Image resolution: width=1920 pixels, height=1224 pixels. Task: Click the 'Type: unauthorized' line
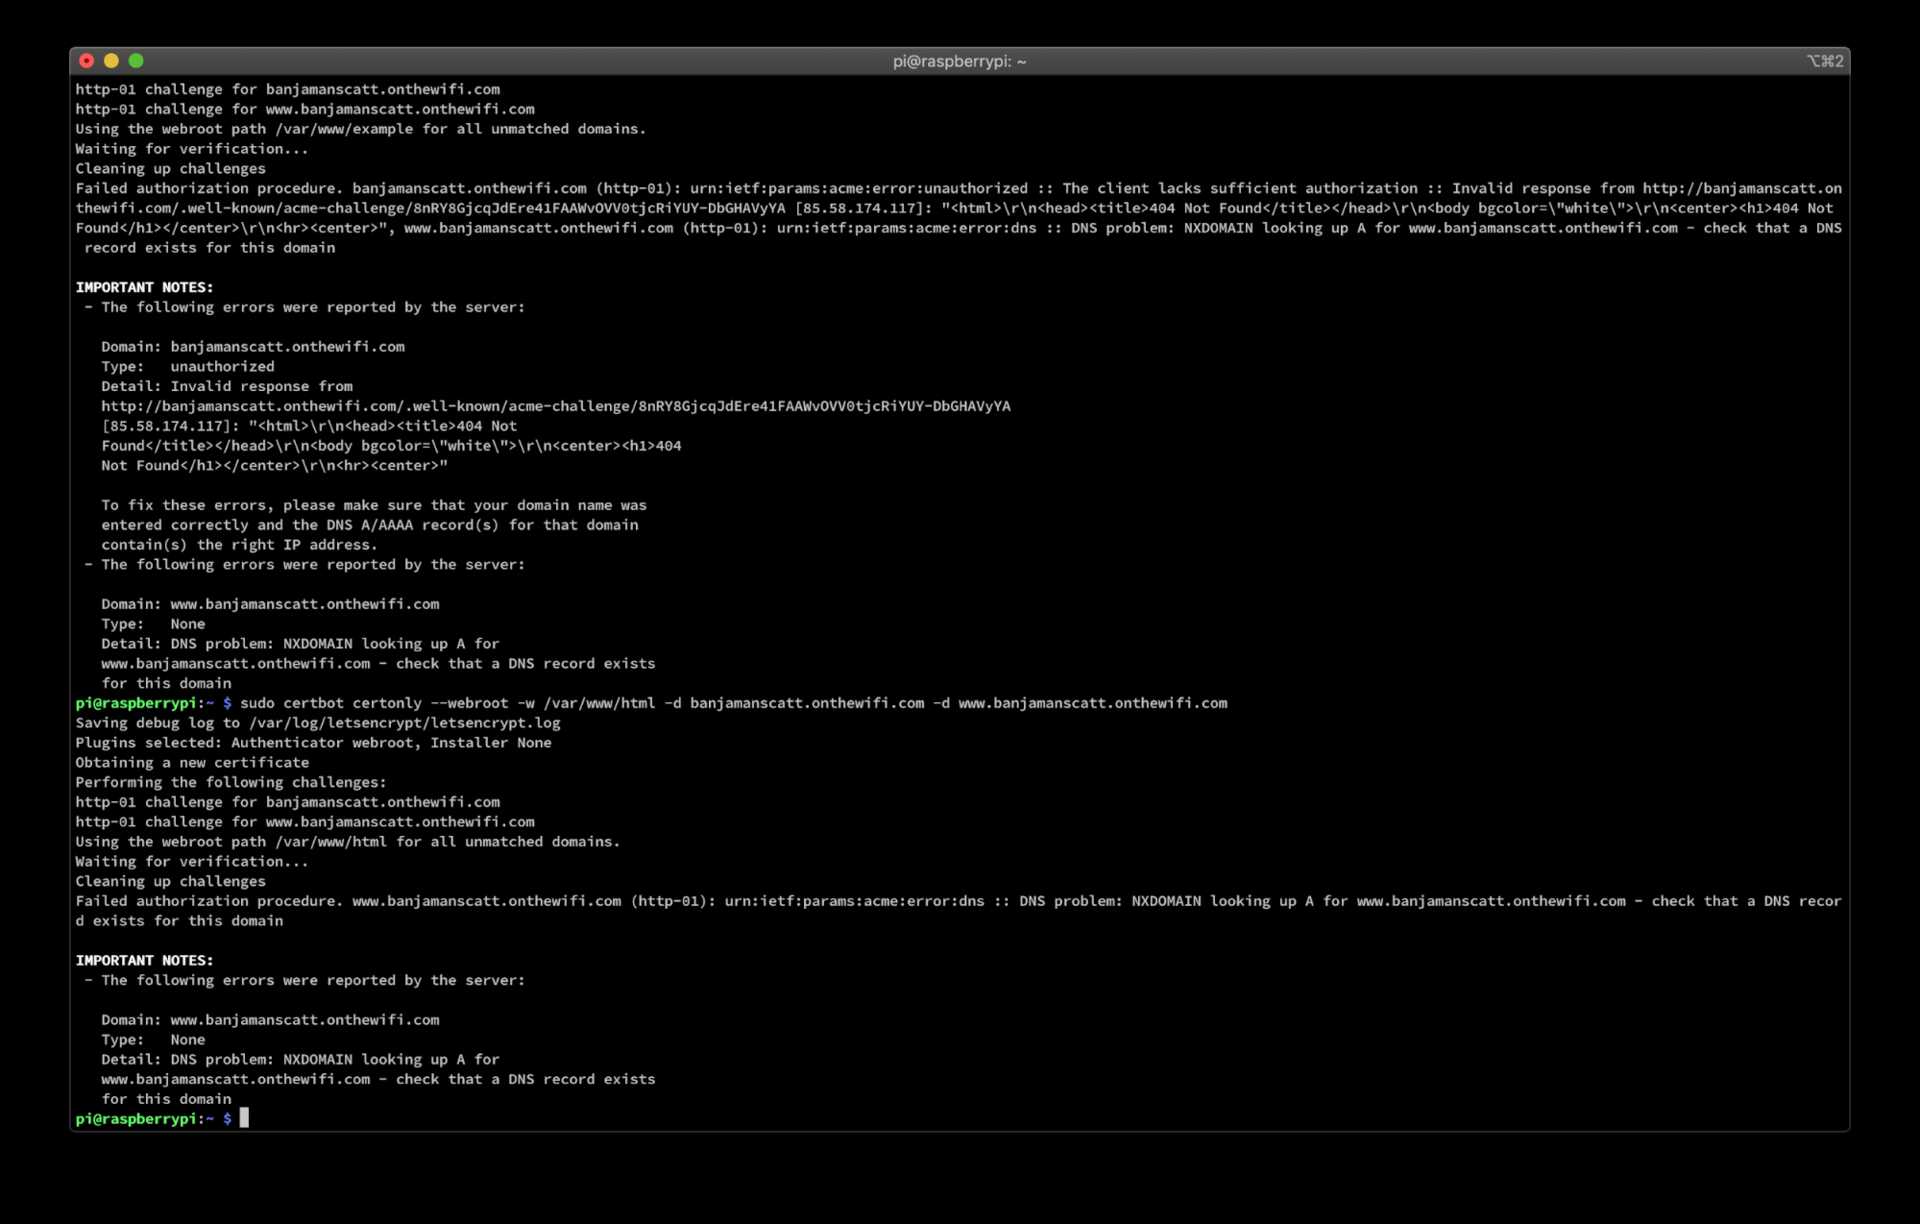pos(188,367)
